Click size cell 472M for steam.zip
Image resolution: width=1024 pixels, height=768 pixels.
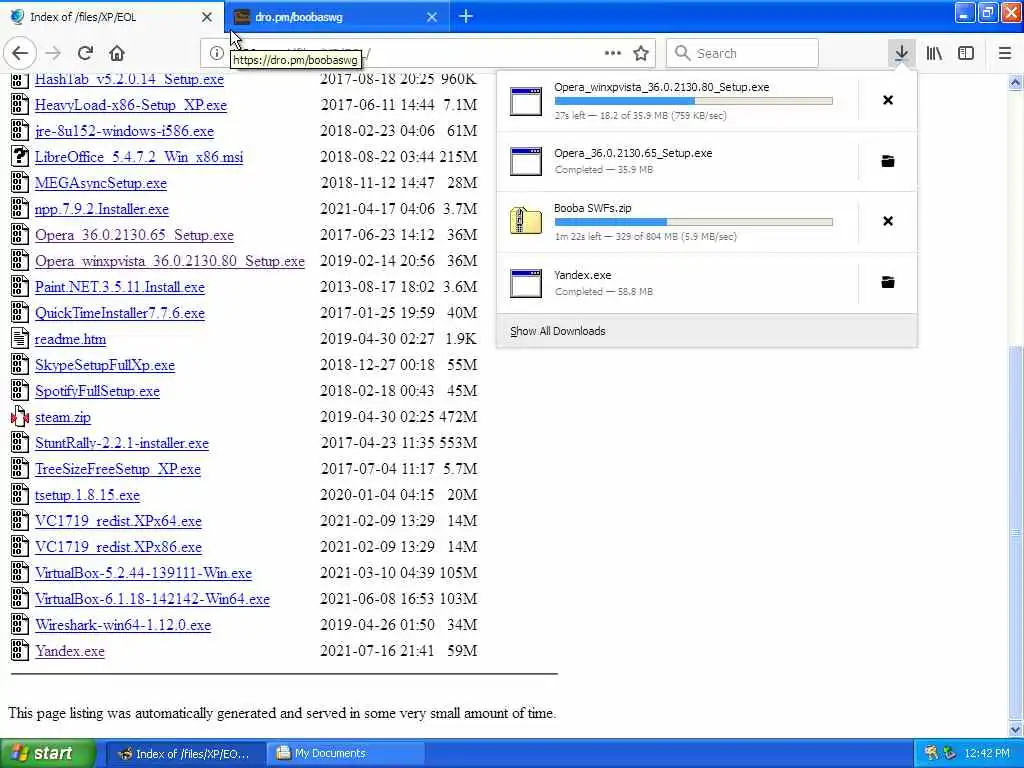click(458, 417)
